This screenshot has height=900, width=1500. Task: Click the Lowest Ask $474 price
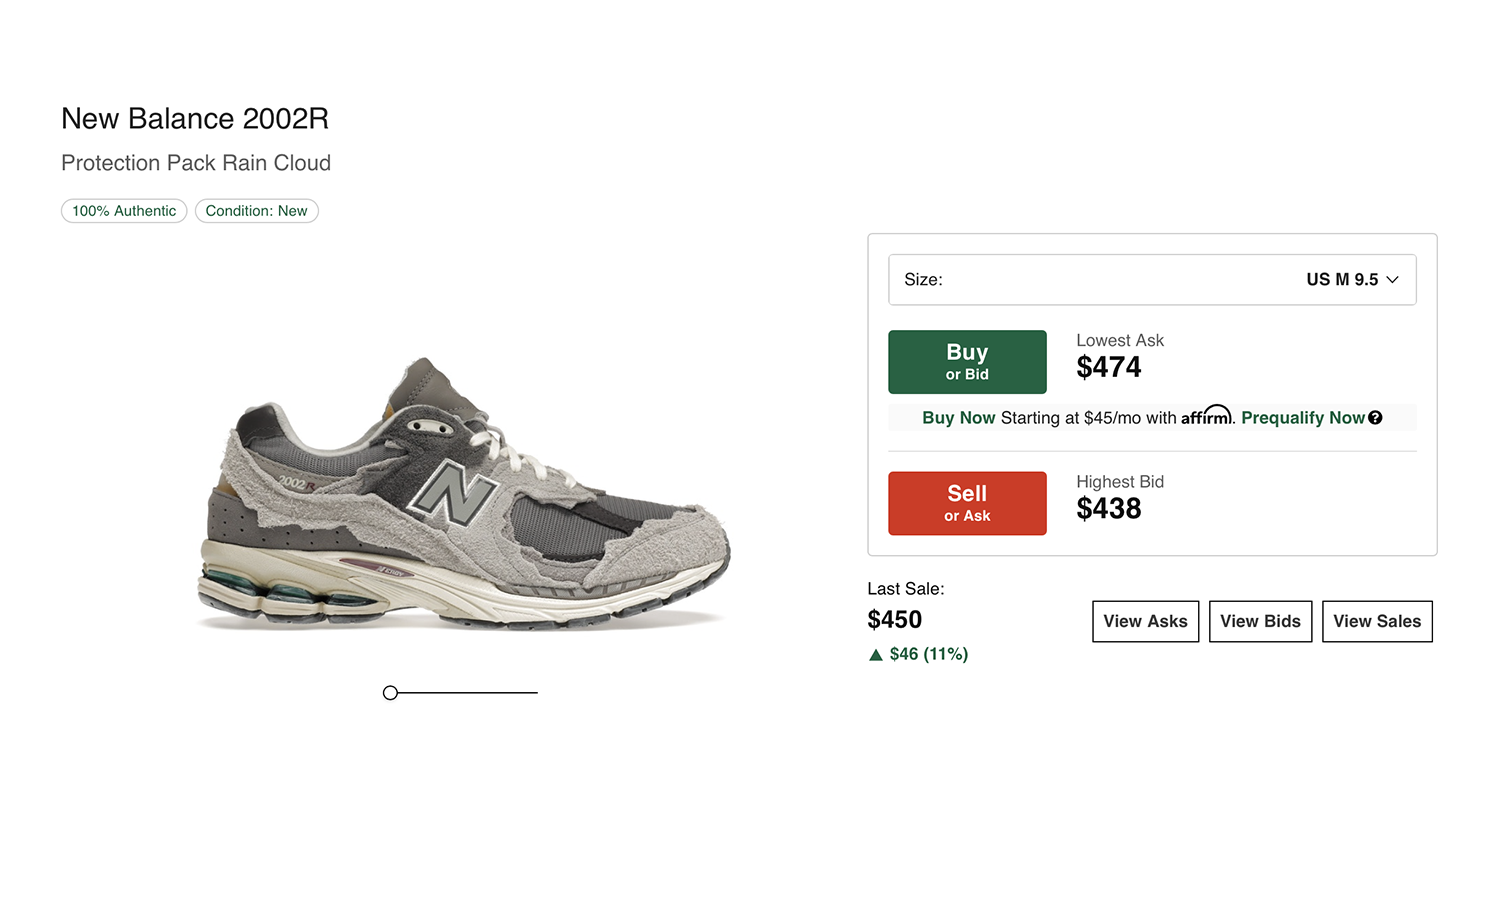tap(1108, 368)
